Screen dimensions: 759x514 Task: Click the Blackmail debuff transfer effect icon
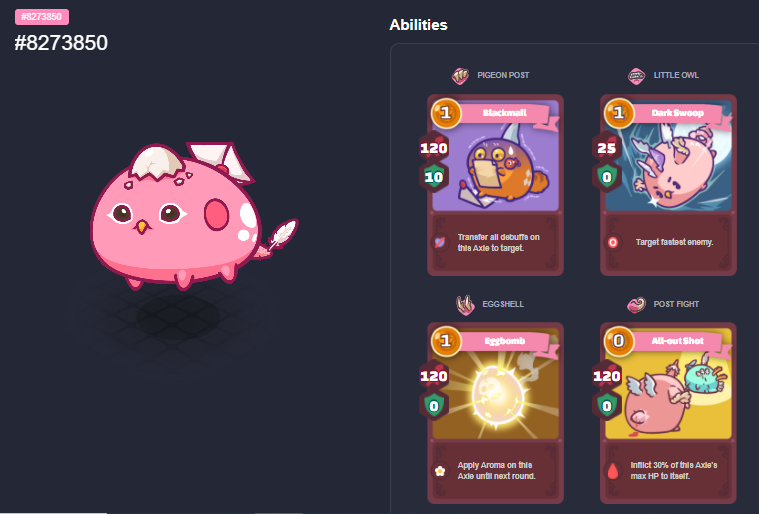click(x=440, y=242)
